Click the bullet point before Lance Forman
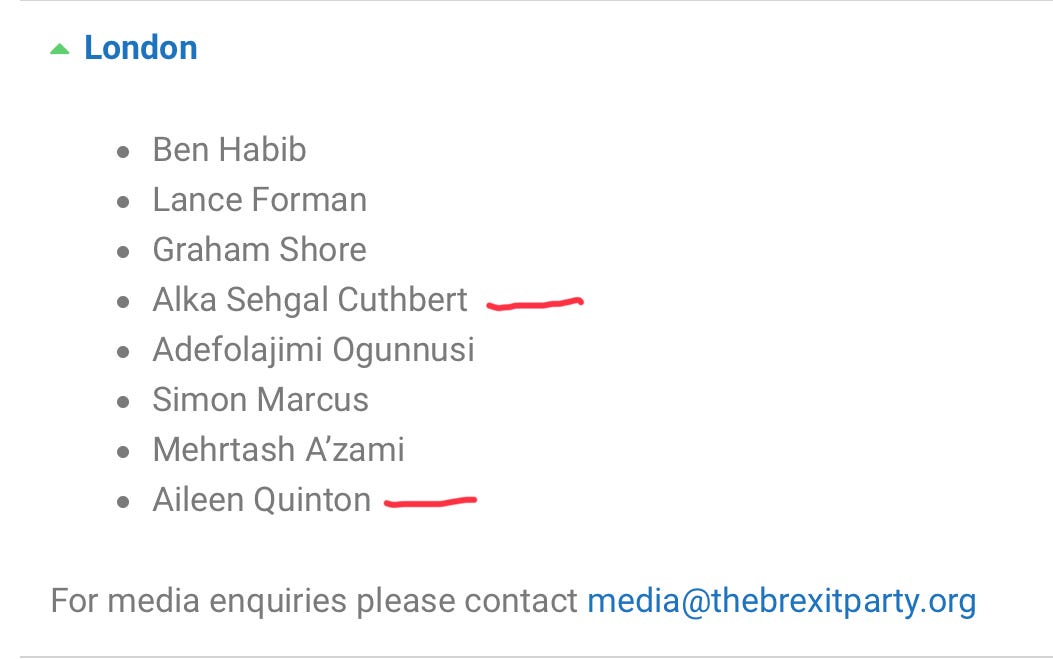 (123, 202)
